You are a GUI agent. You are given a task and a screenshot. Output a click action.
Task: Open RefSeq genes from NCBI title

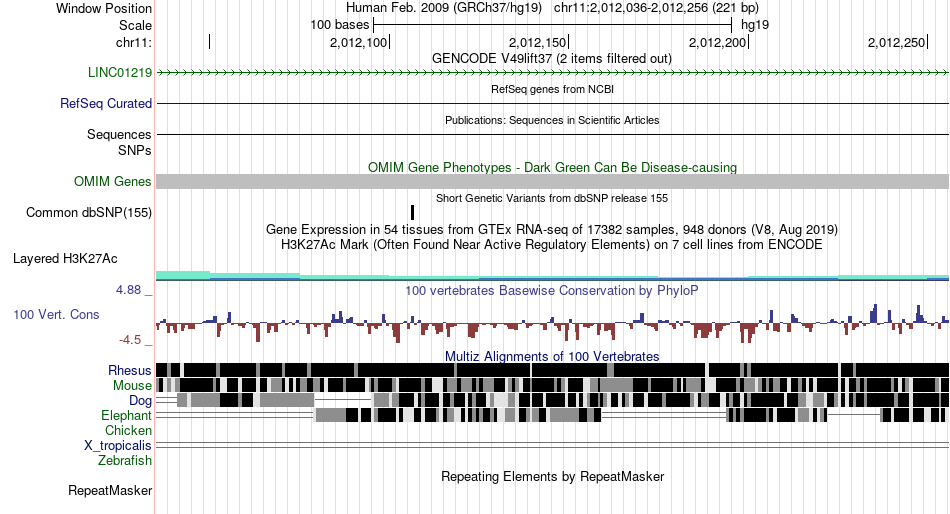(553, 89)
